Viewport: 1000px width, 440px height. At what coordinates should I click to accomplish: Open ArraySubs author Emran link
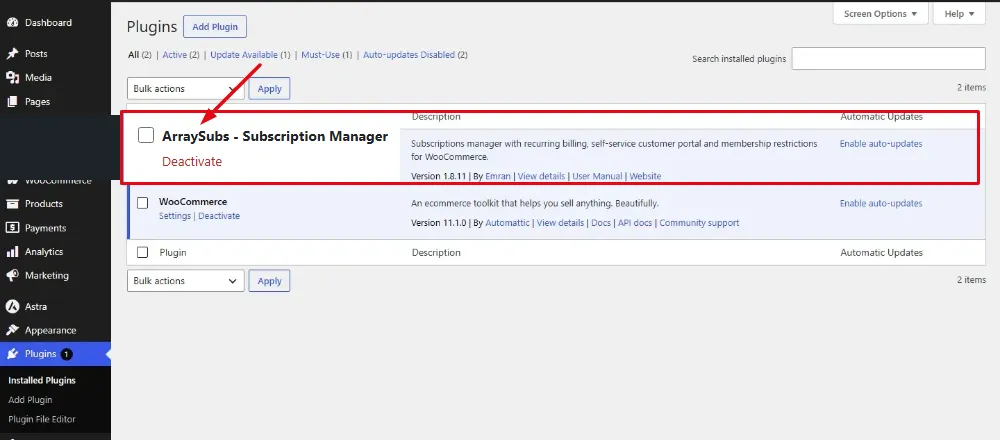point(498,176)
